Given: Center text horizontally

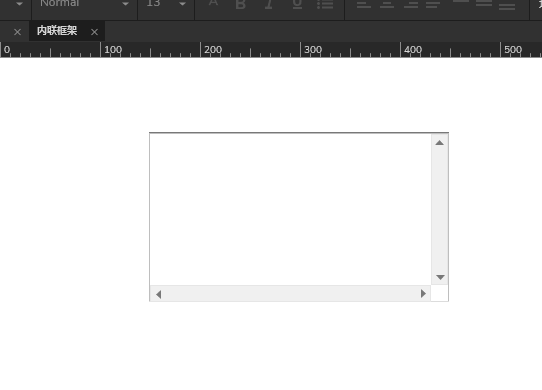Looking at the screenshot, I should pyautogui.click(x=387, y=4).
